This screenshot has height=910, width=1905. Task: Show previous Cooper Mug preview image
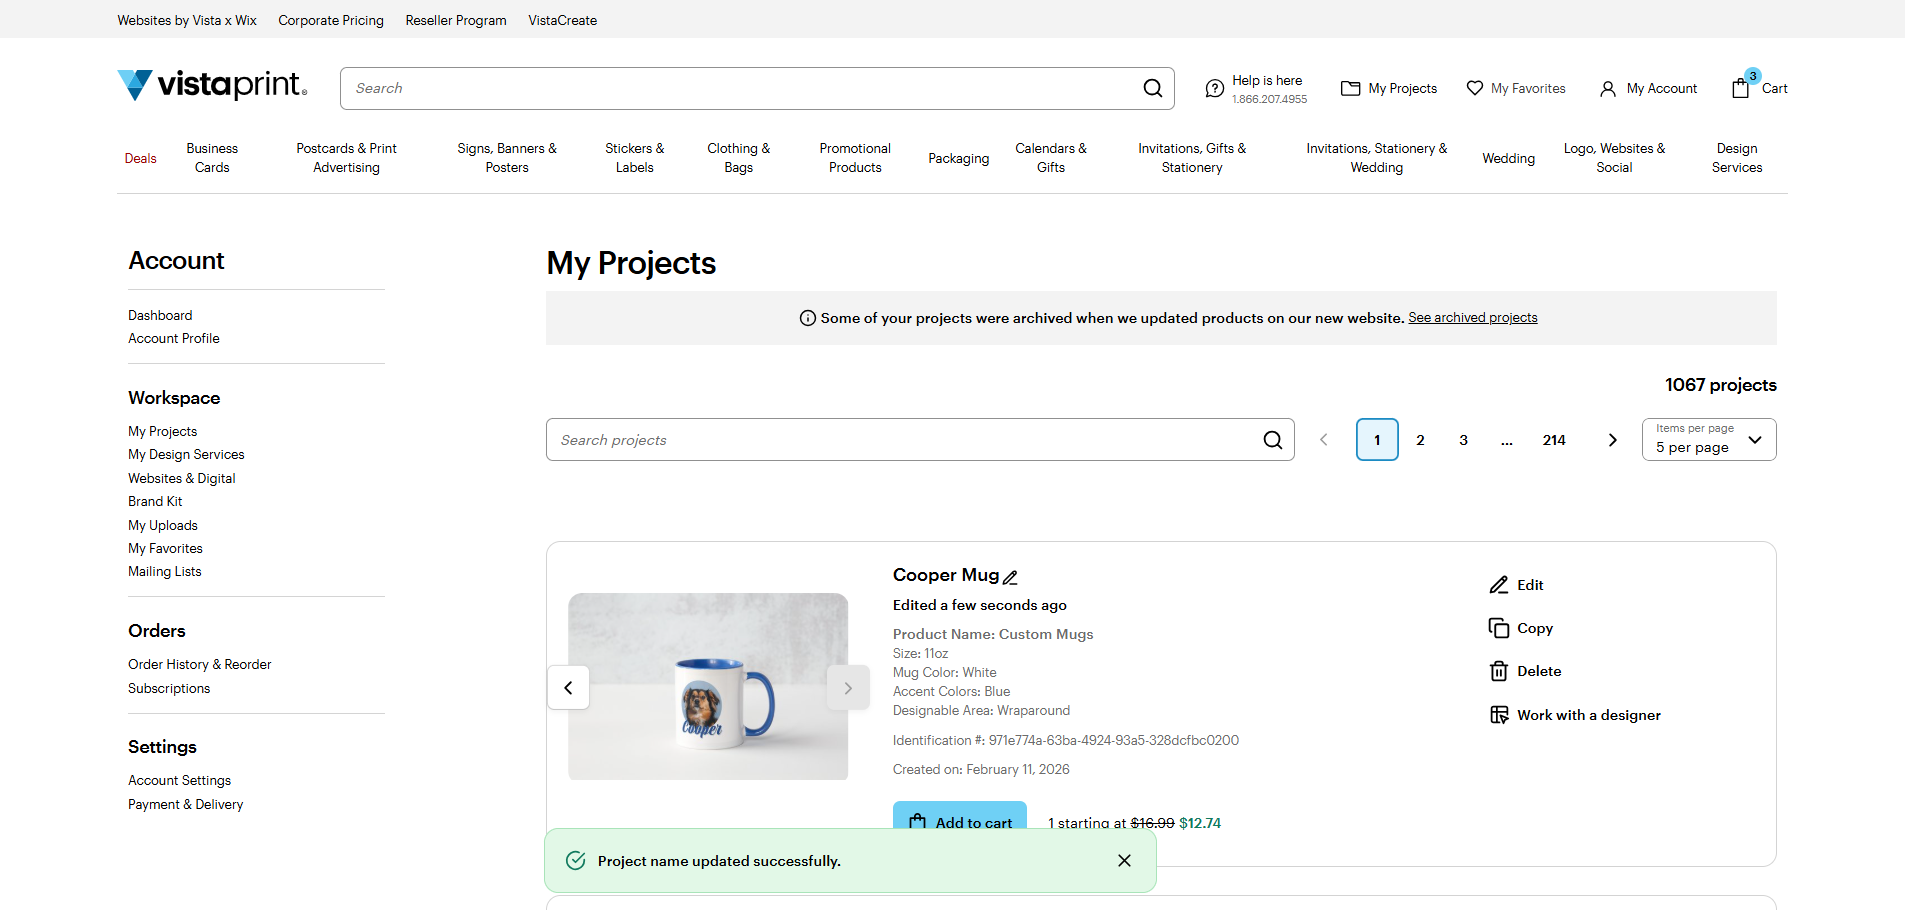click(x=568, y=688)
